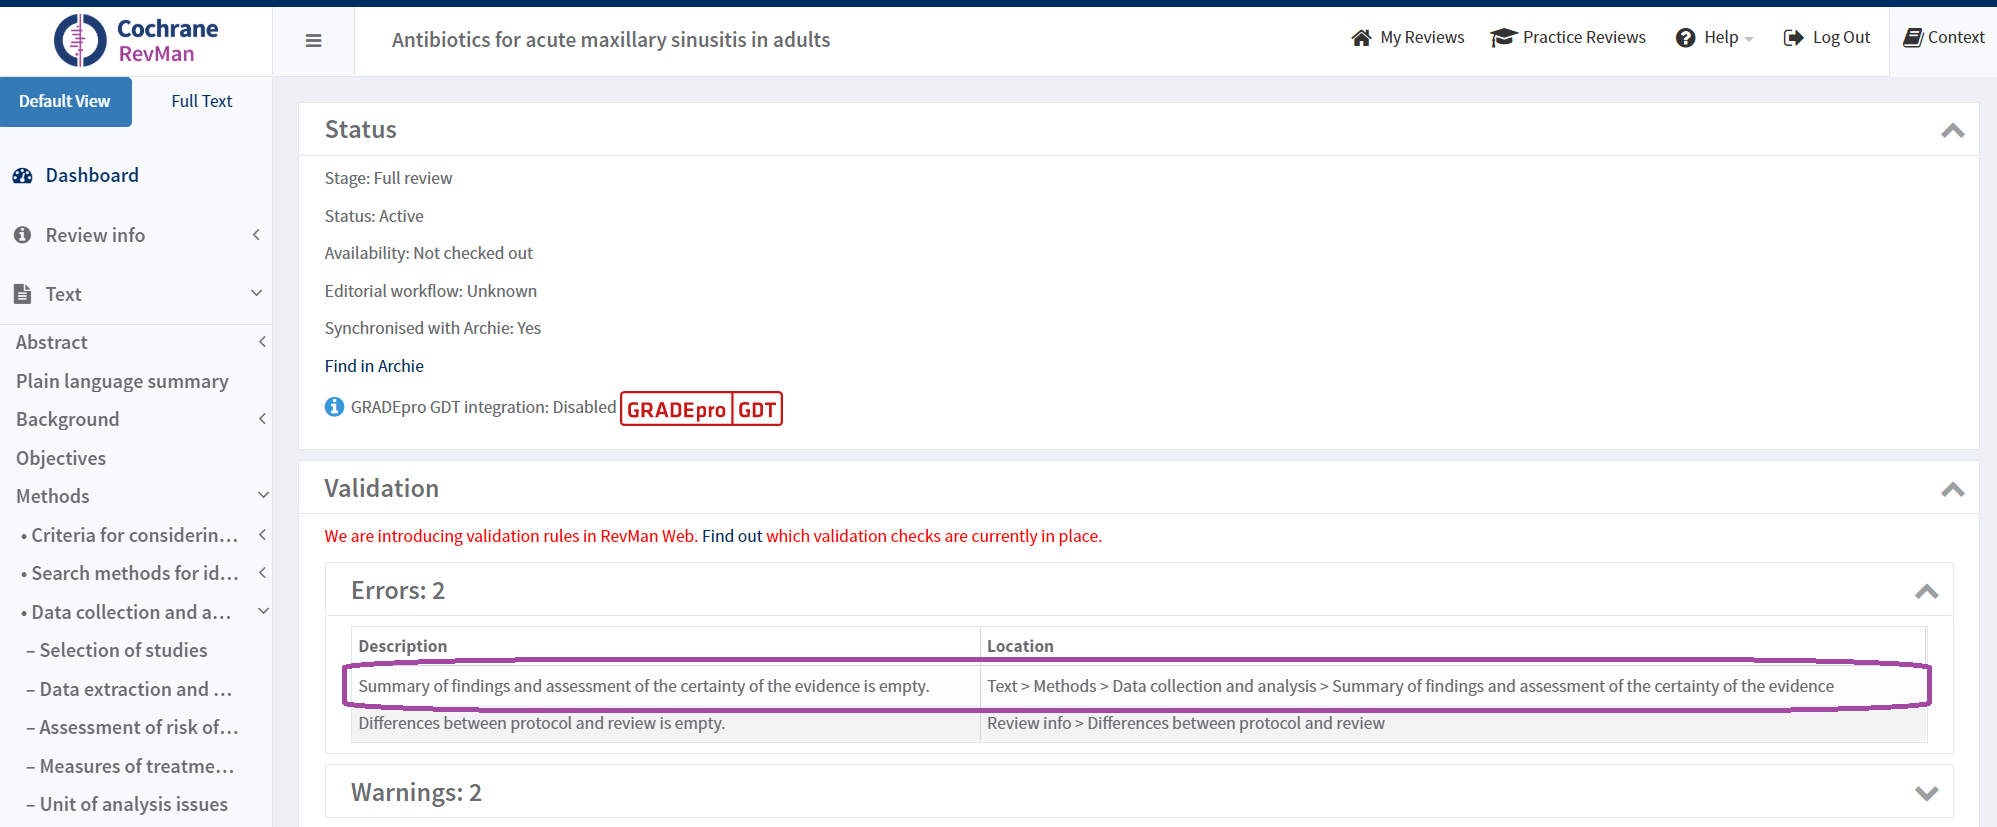Click Log Out in the top bar
The width and height of the screenshot is (1997, 827).
1826,38
